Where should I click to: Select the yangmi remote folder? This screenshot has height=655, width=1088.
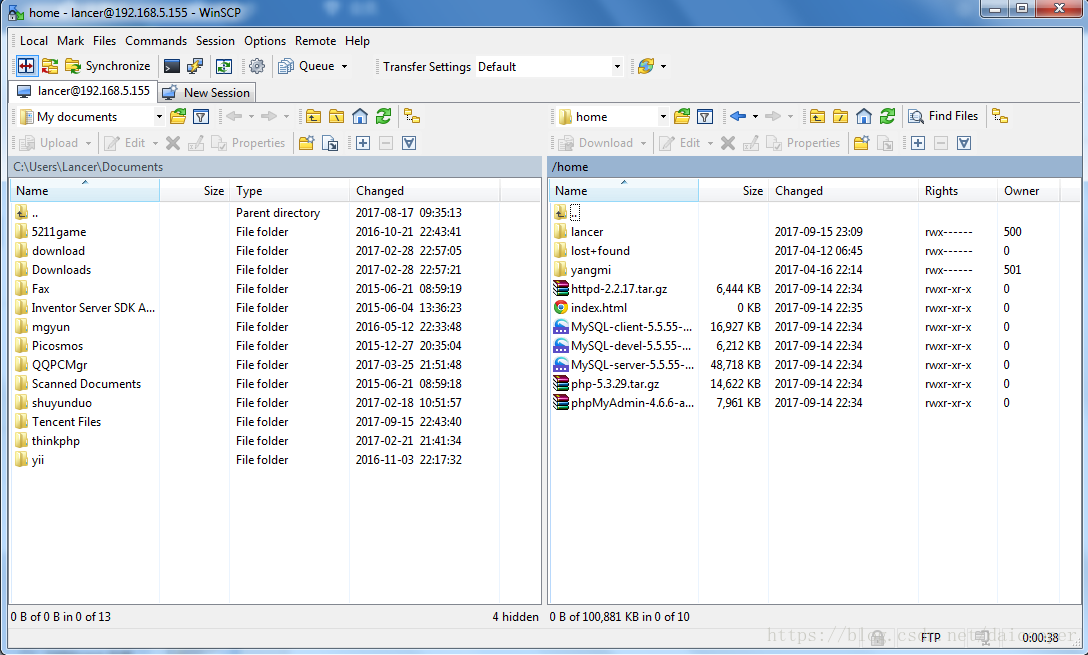click(x=590, y=269)
